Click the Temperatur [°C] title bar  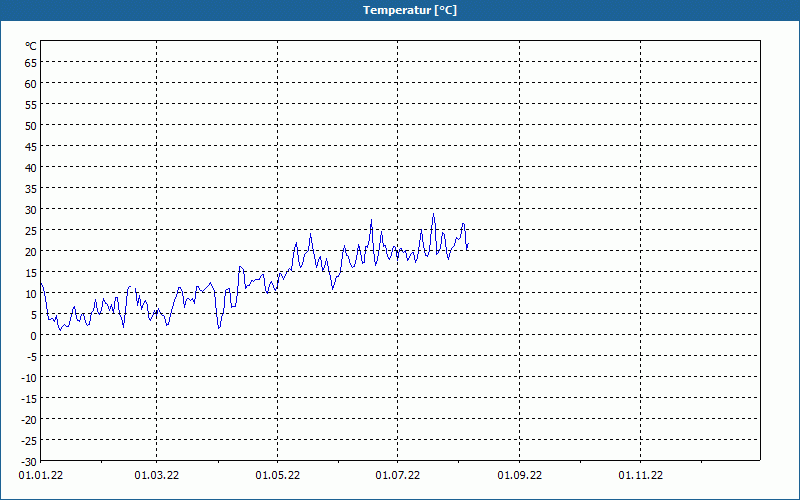[x=400, y=10]
